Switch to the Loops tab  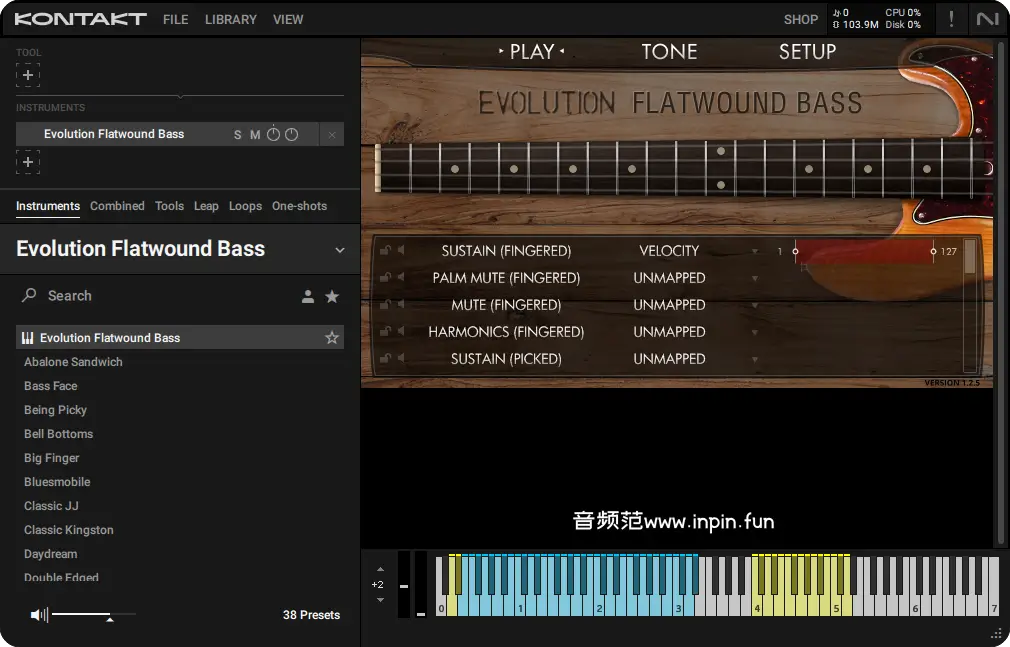pos(245,206)
